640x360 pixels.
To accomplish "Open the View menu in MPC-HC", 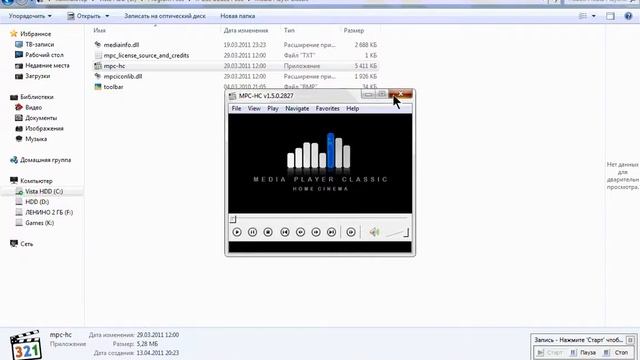I will click(x=254, y=109).
